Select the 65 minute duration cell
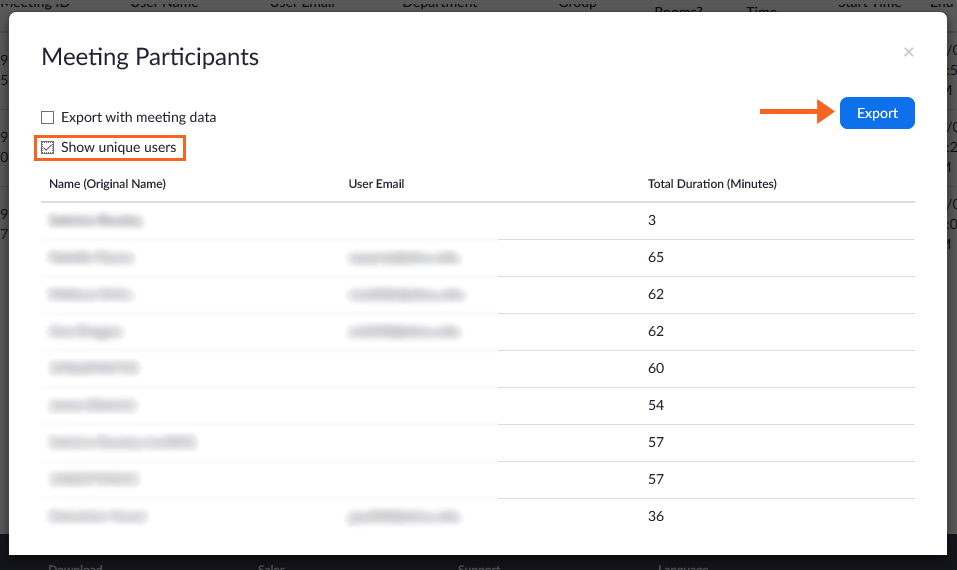Viewport: 957px width, 570px height. coord(656,257)
